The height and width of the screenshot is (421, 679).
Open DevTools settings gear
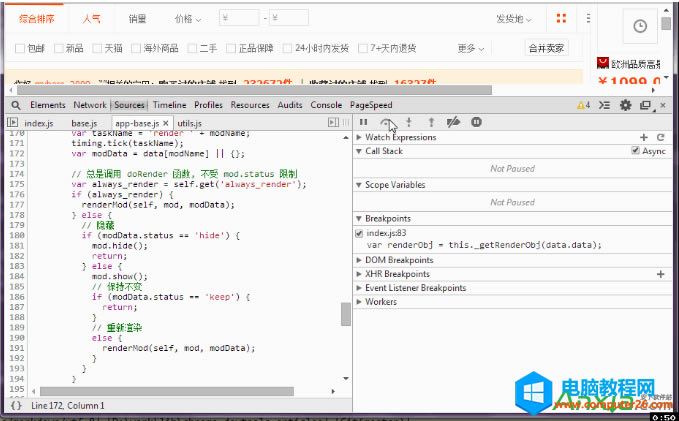pos(626,105)
